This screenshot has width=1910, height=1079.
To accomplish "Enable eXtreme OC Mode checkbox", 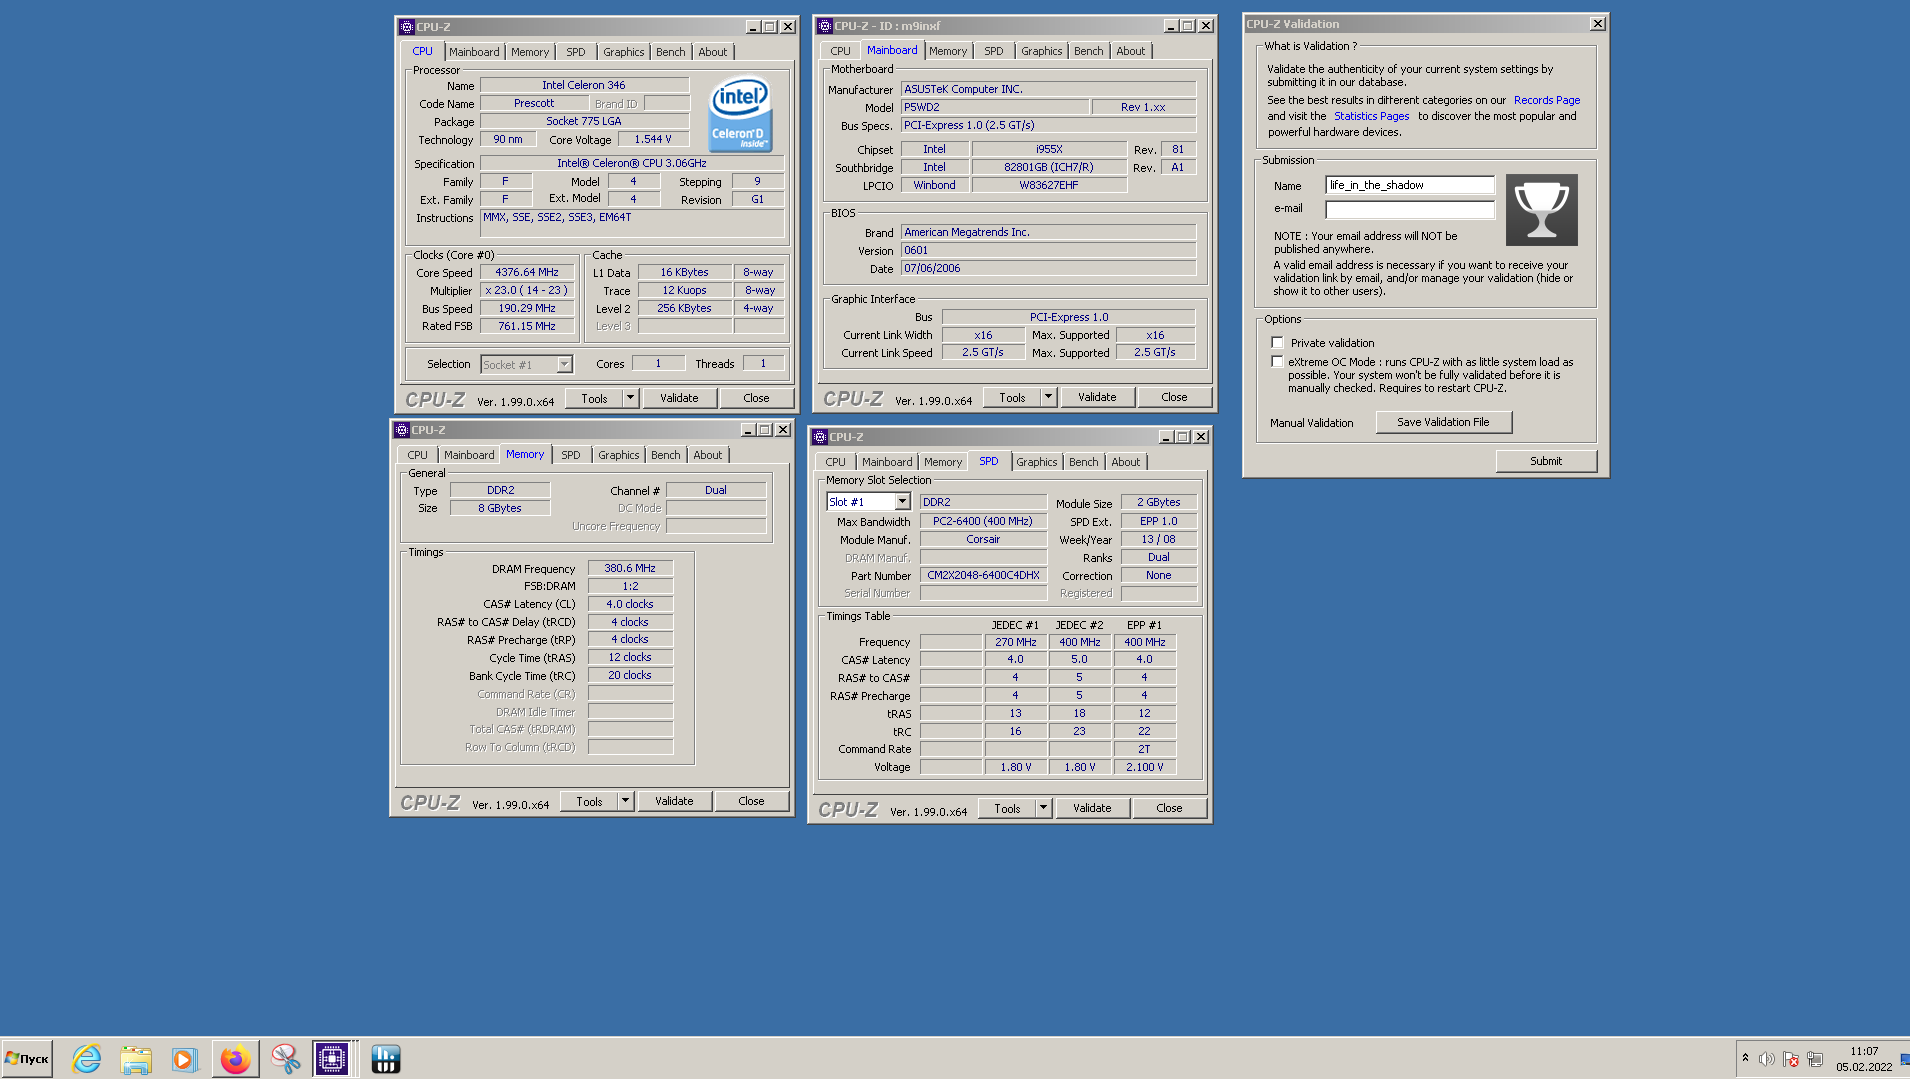I will 1277,362.
